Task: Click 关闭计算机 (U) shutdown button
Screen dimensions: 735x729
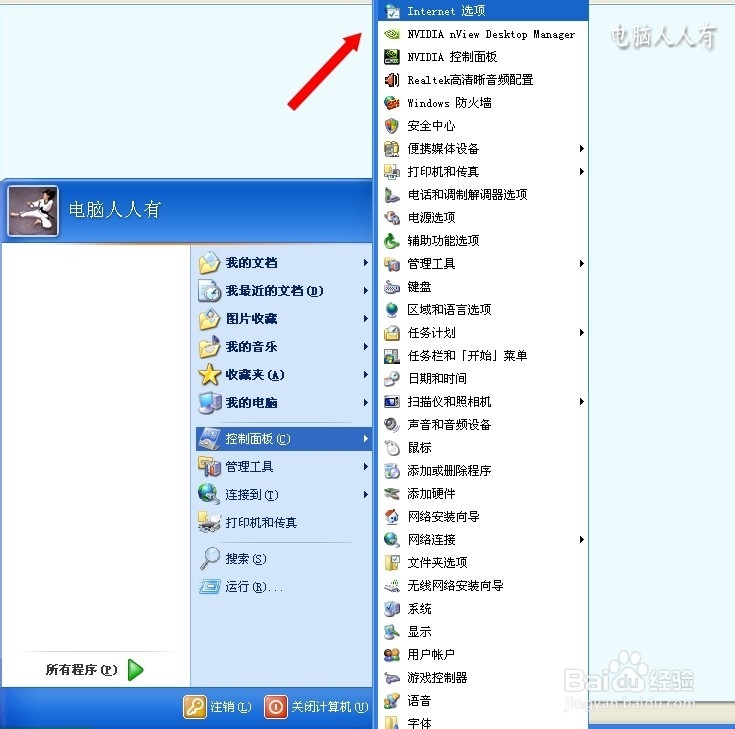Action: pyautogui.click(x=316, y=706)
